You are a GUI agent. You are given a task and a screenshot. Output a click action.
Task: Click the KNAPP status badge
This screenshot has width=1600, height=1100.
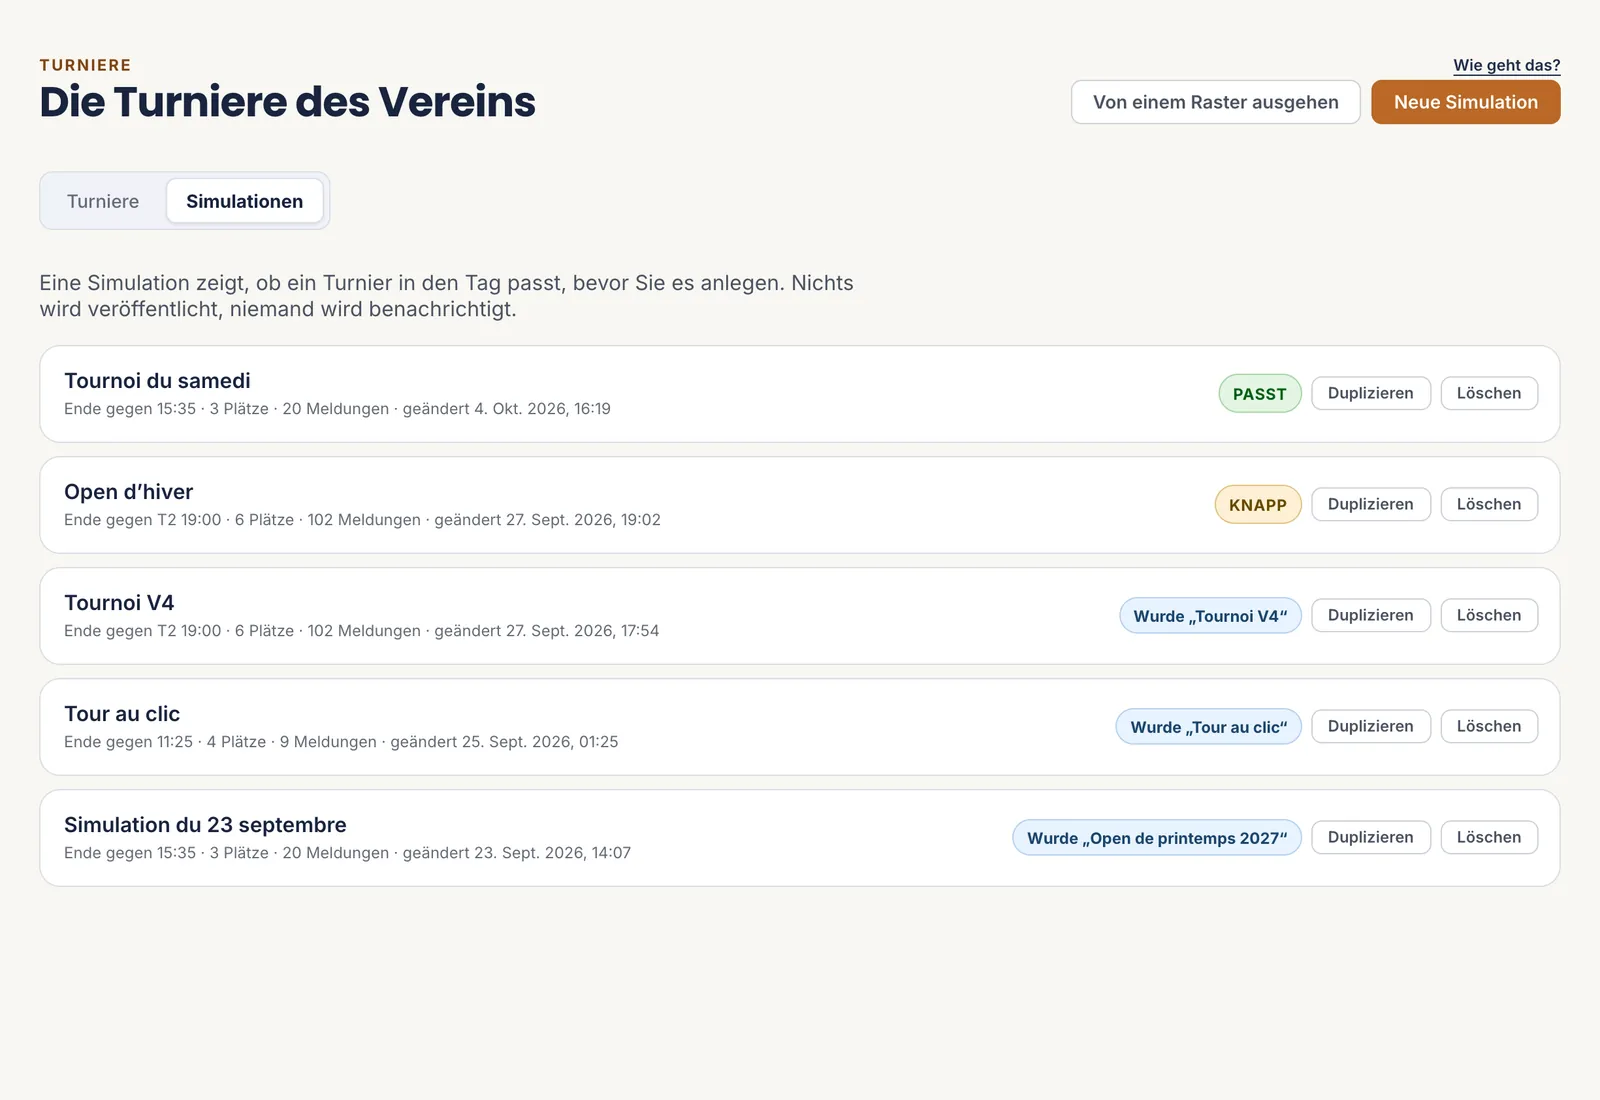pyautogui.click(x=1257, y=505)
